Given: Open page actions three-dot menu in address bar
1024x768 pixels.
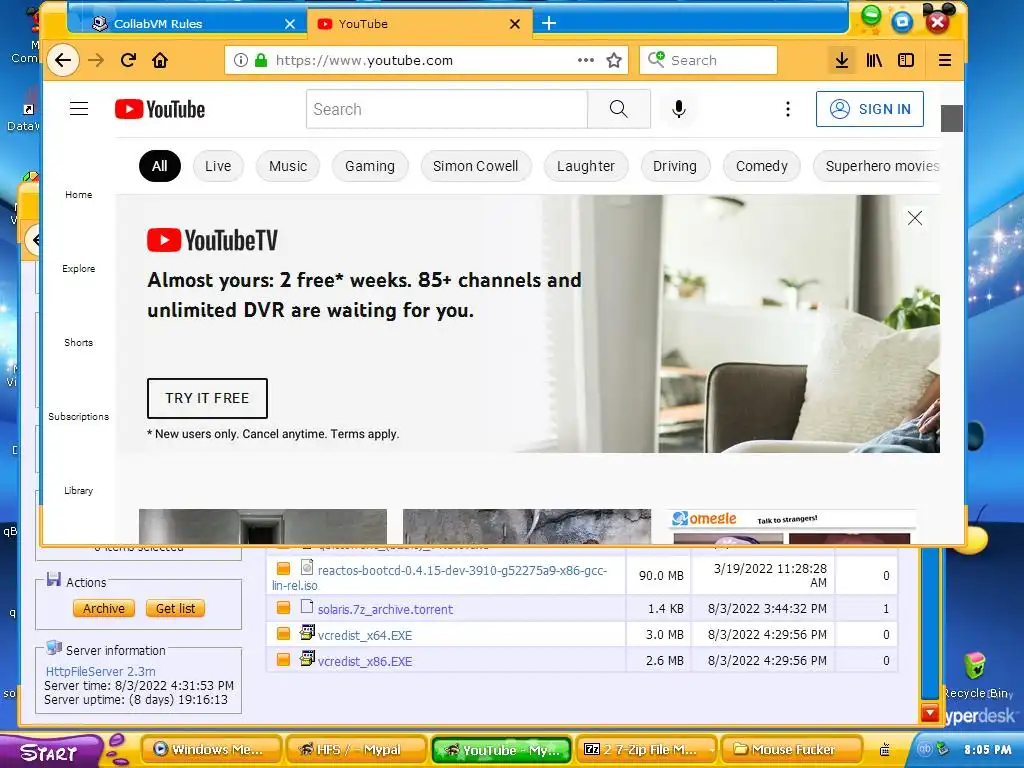Looking at the screenshot, I should [586, 60].
